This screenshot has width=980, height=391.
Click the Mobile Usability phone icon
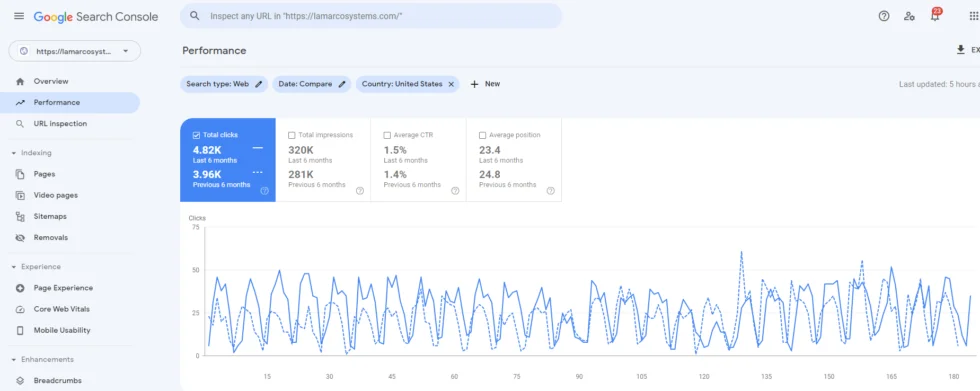[x=20, y=330]
